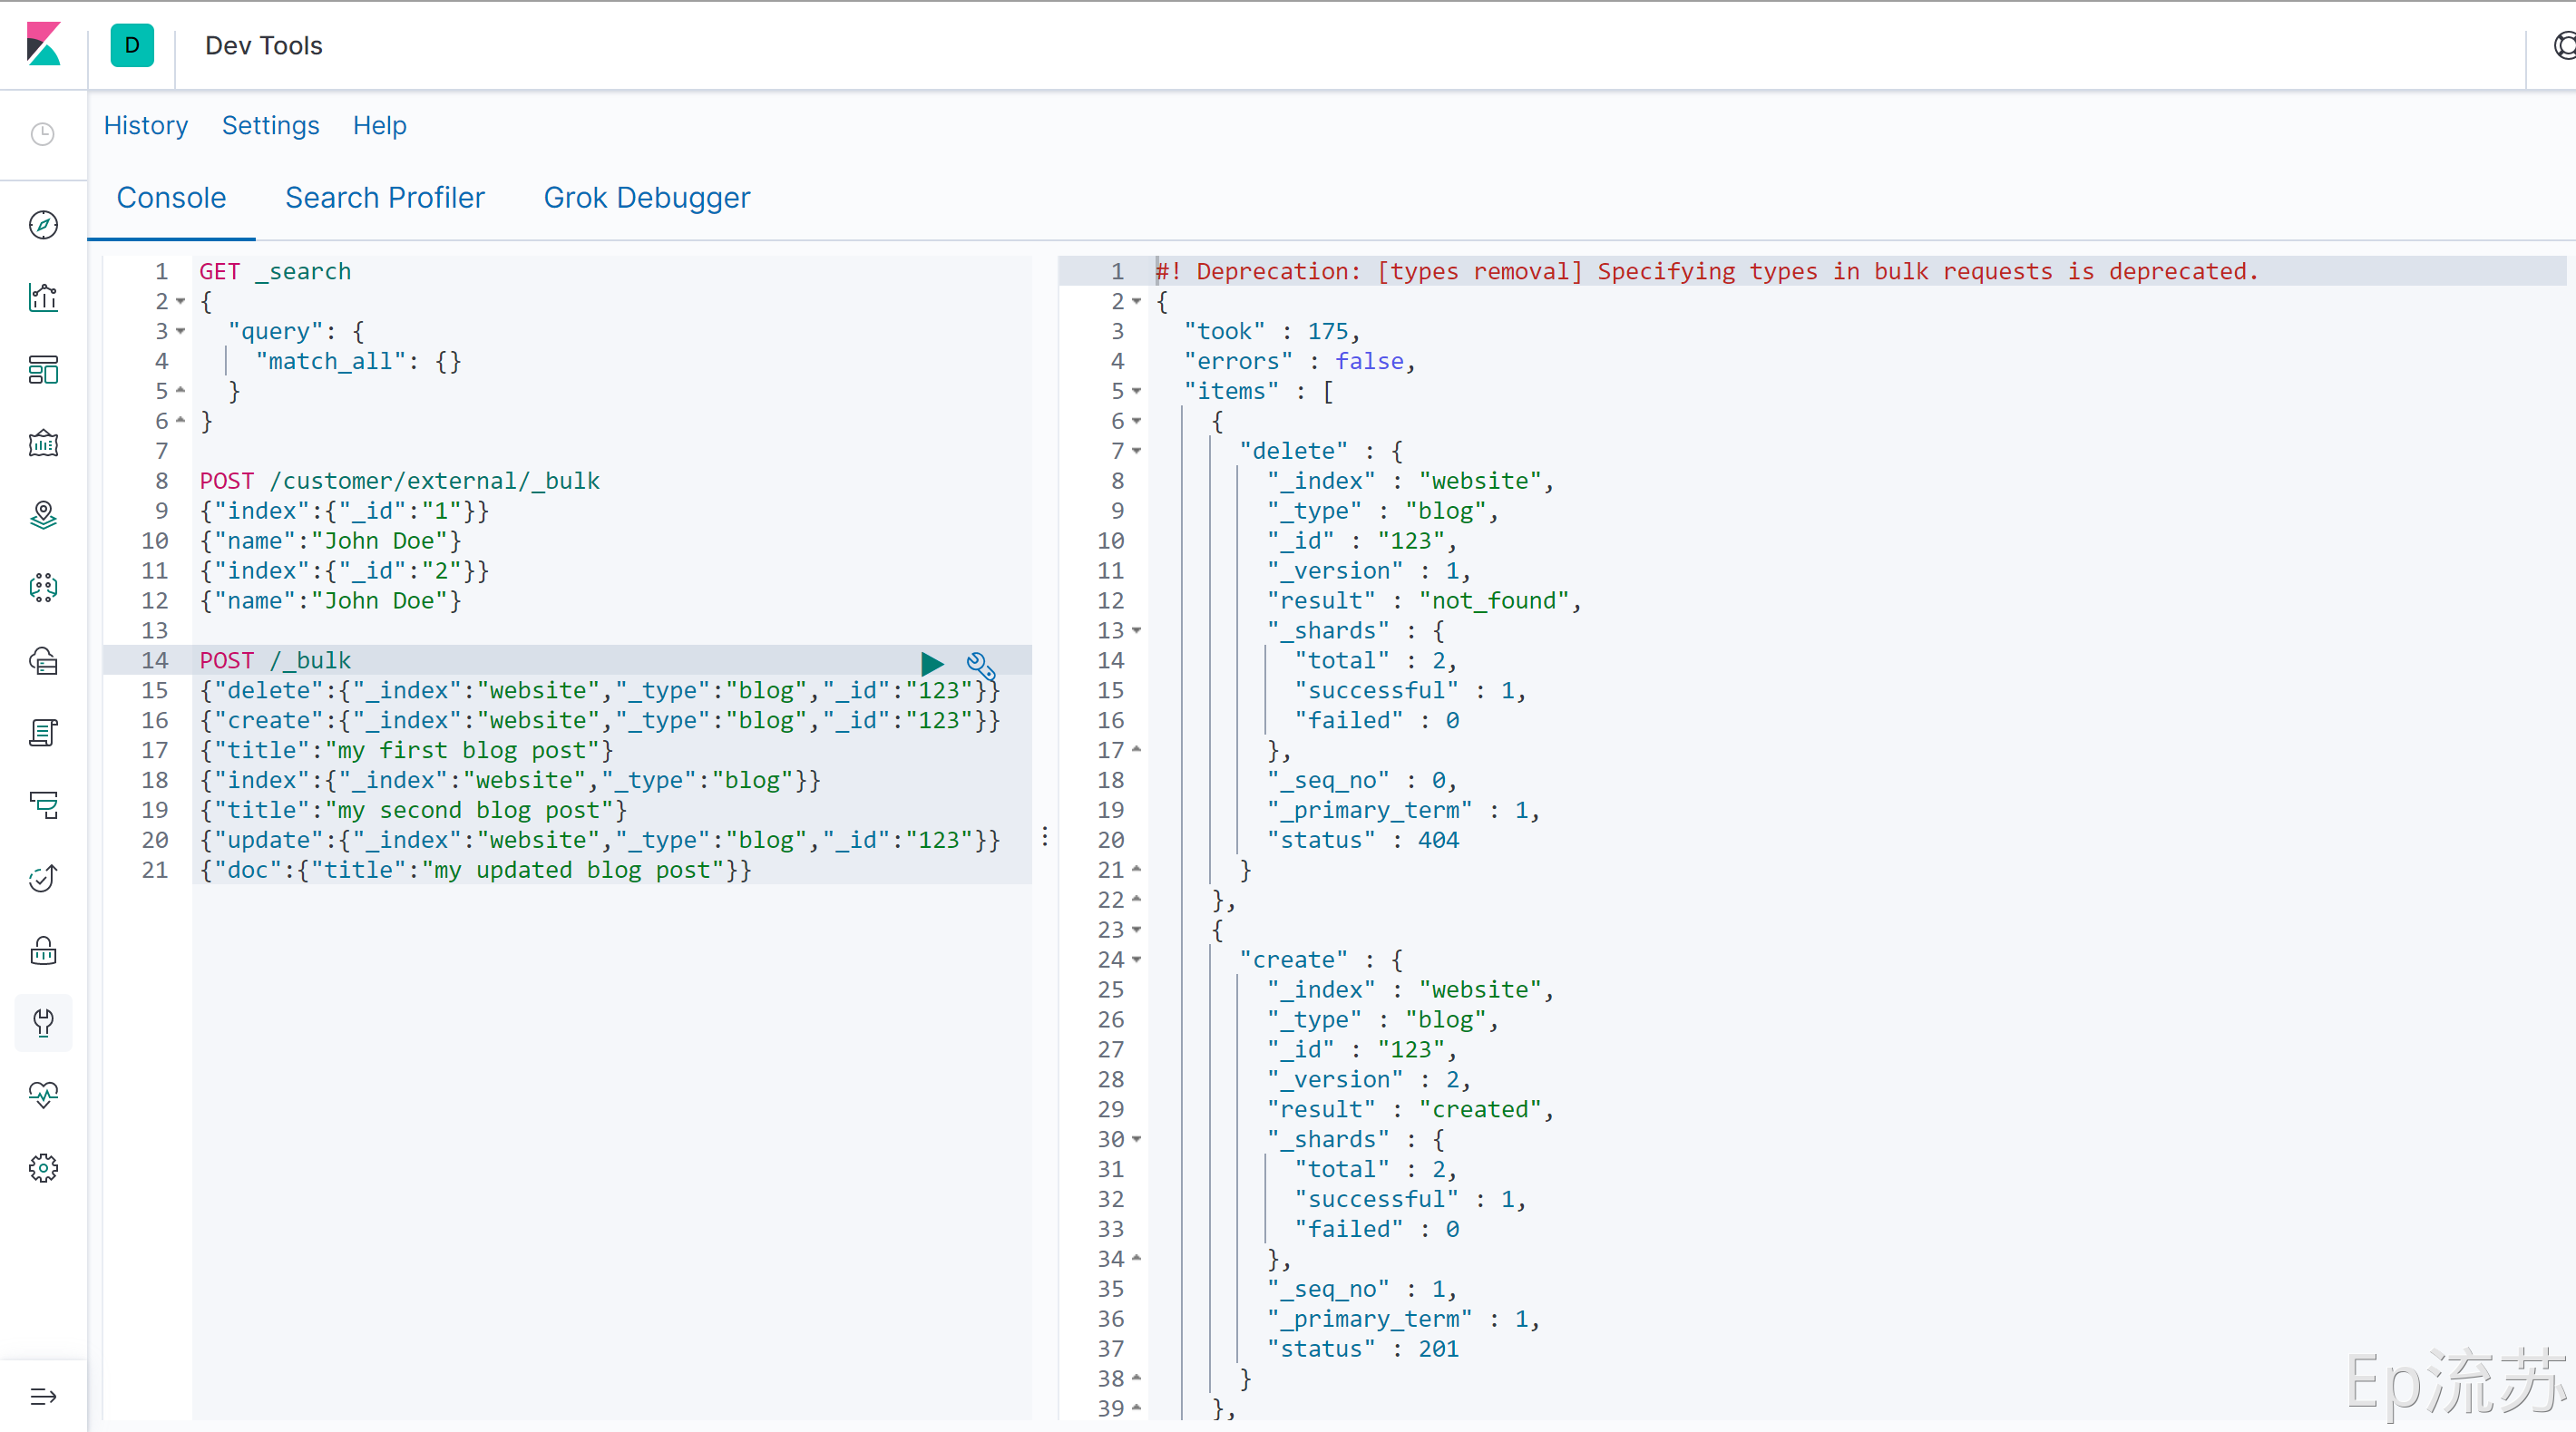Toggle fold arrow at editor line 5

(180, 390)
